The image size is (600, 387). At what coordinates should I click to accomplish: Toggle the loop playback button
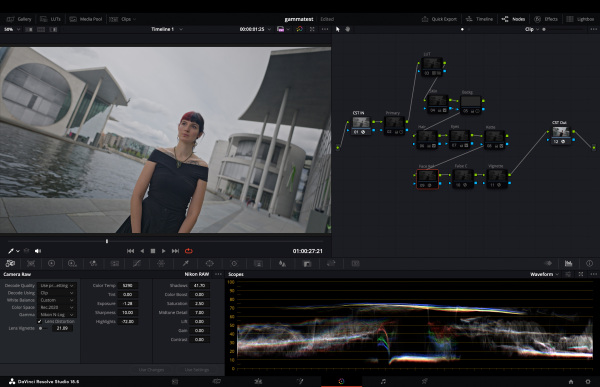point(189,251)
